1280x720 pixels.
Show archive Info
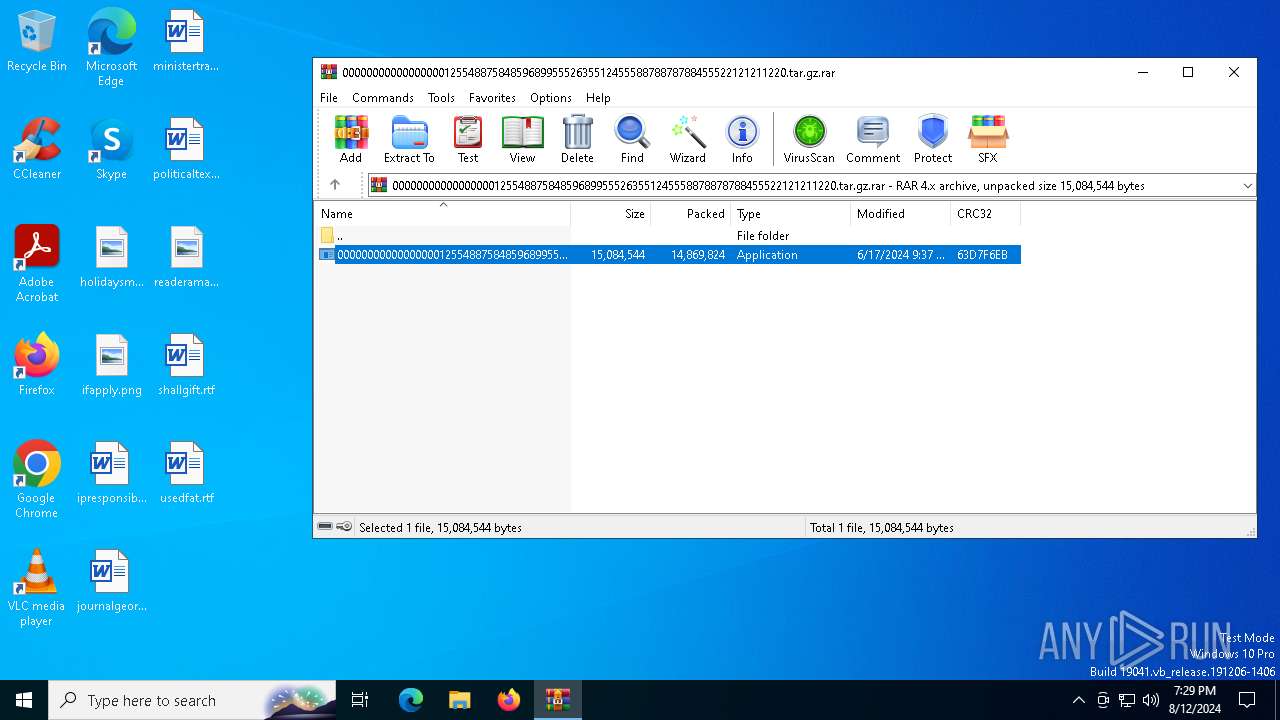pyautogui.click(x=742, y=139)
